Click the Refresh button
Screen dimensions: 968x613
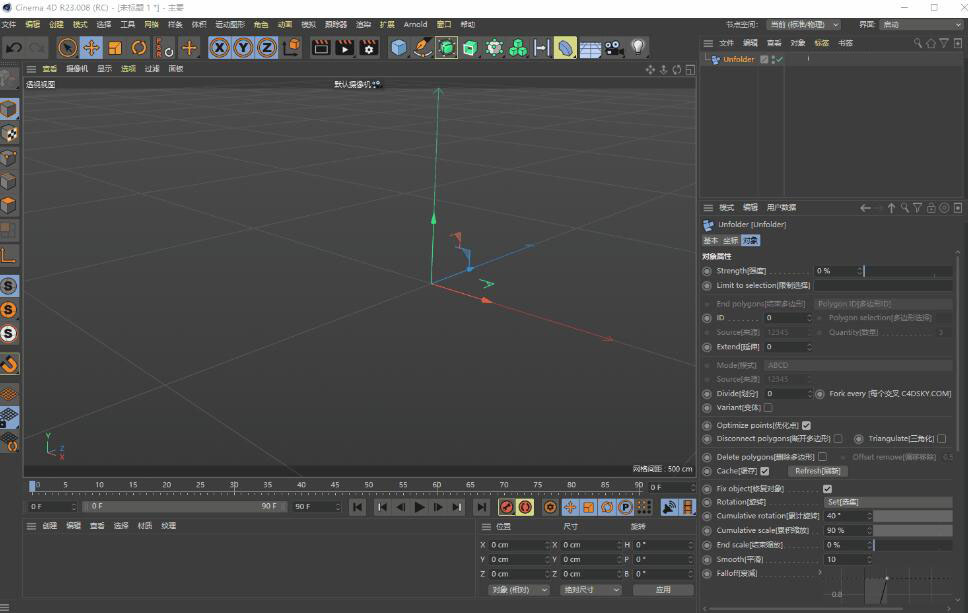pyautogui.click(x=817, y=471)
